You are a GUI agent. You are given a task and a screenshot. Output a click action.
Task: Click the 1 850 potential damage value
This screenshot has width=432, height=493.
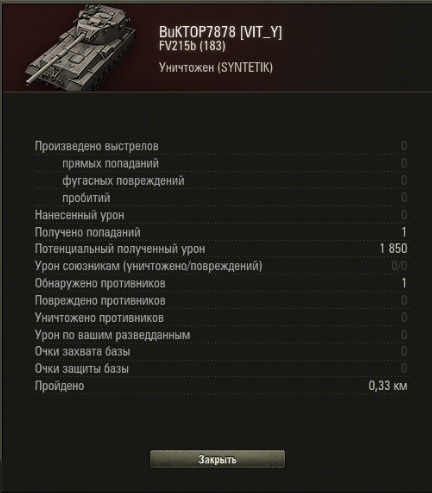tap(393, 249)
